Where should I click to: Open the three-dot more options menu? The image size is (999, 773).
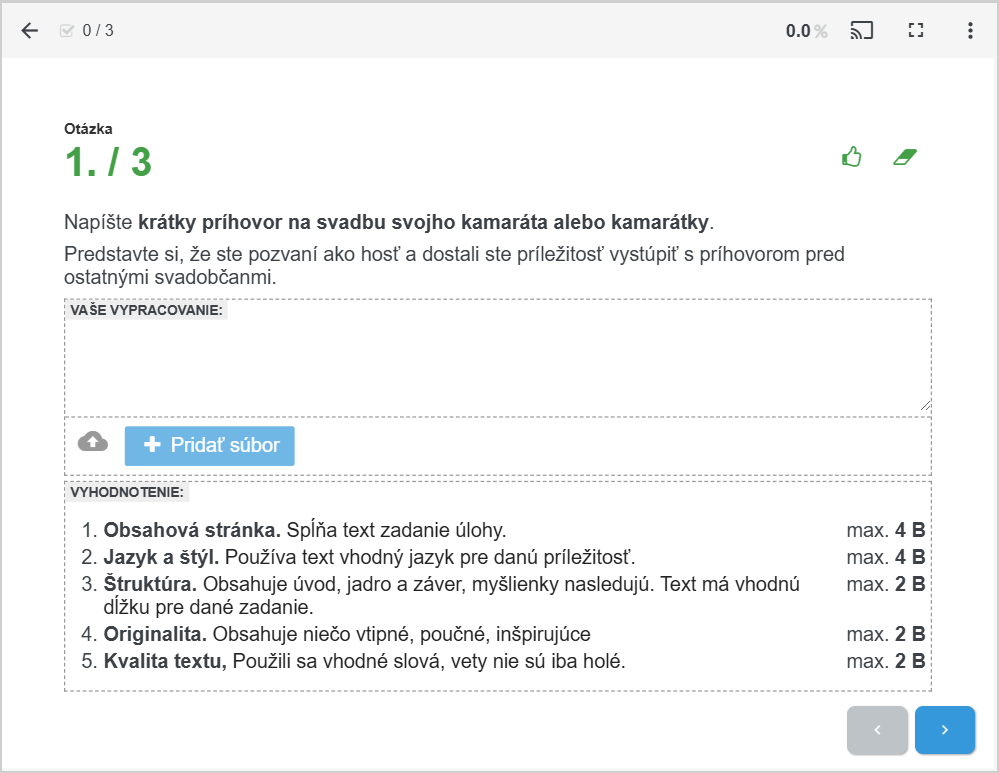pyautogui.click(x=970, y=30)
